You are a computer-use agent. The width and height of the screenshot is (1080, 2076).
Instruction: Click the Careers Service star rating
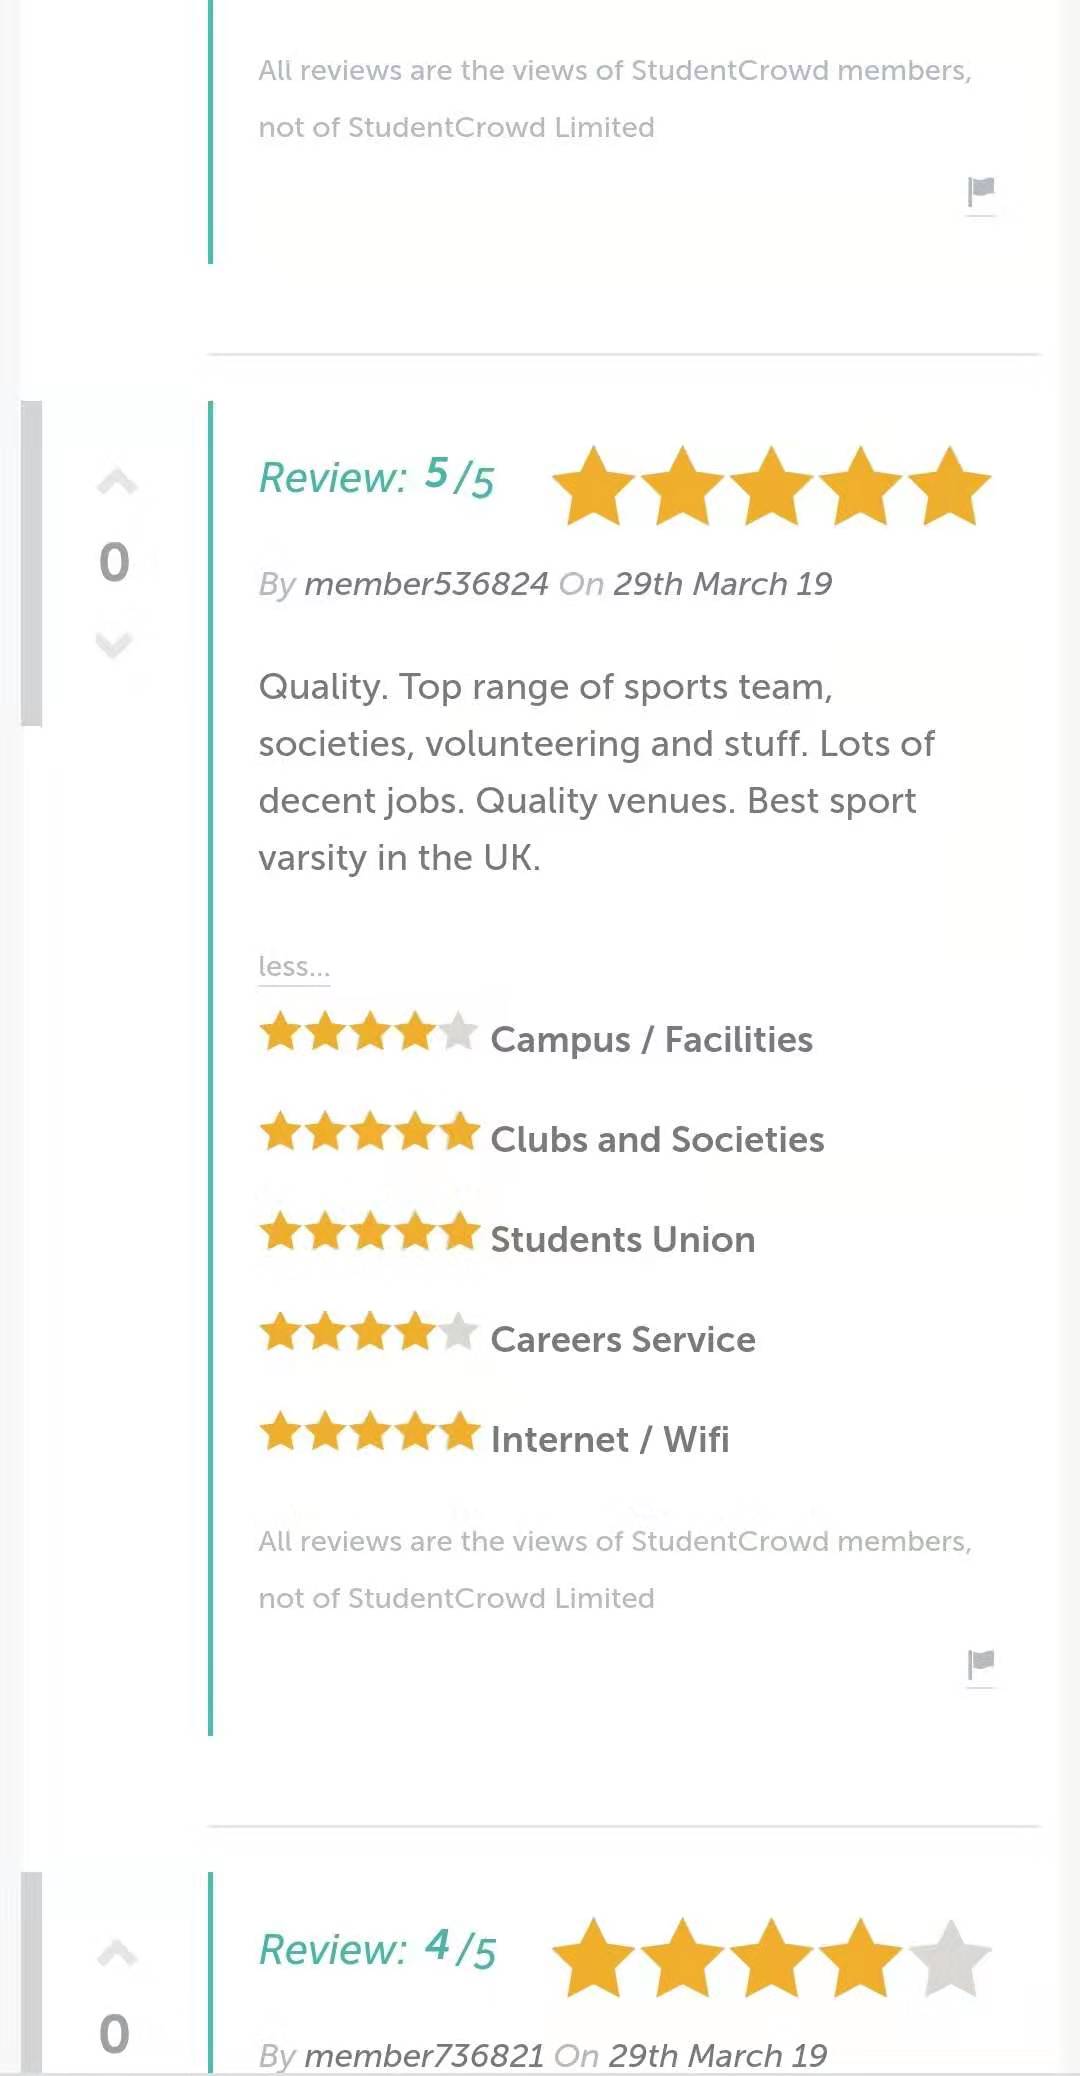368,1332
